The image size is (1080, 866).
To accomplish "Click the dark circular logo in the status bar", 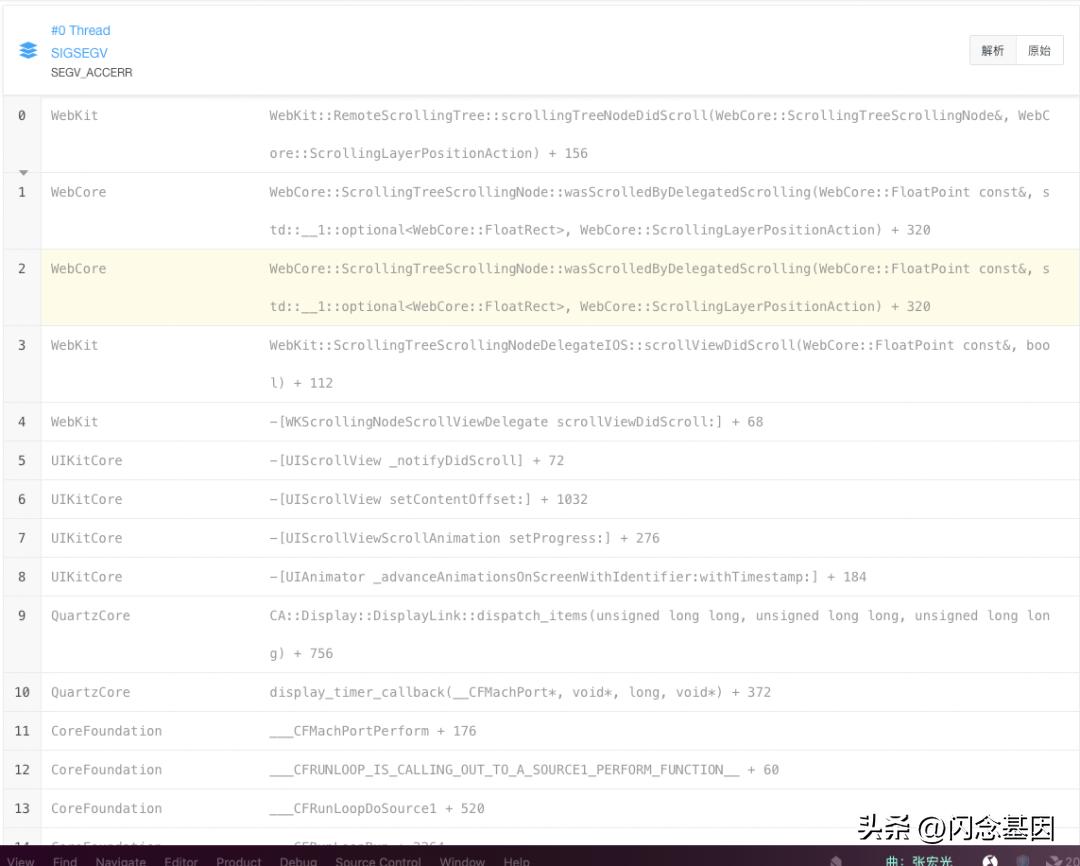I will pyautogui.click(x=988, y=859).
